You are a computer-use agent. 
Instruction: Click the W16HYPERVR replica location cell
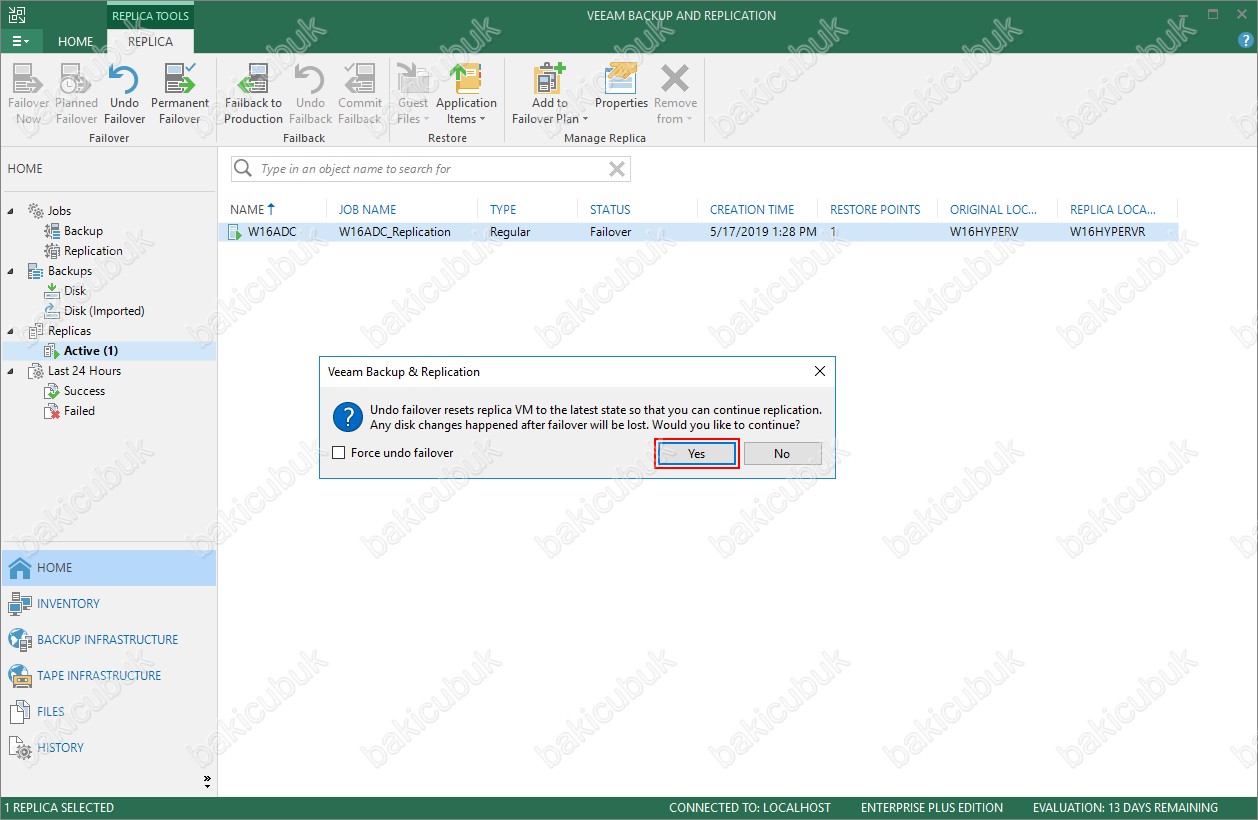tap(1107, 232)
